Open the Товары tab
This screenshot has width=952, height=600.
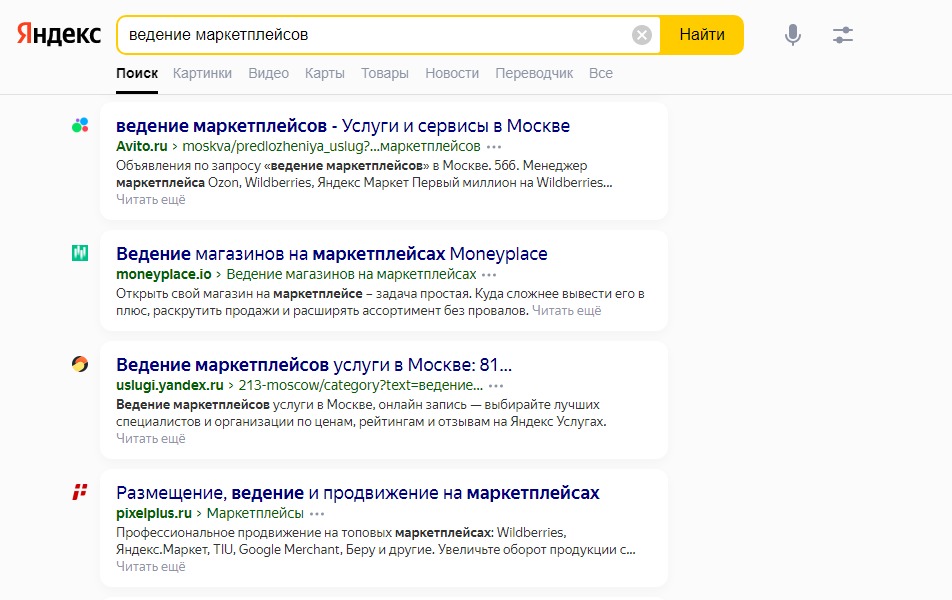coord(385,73)
